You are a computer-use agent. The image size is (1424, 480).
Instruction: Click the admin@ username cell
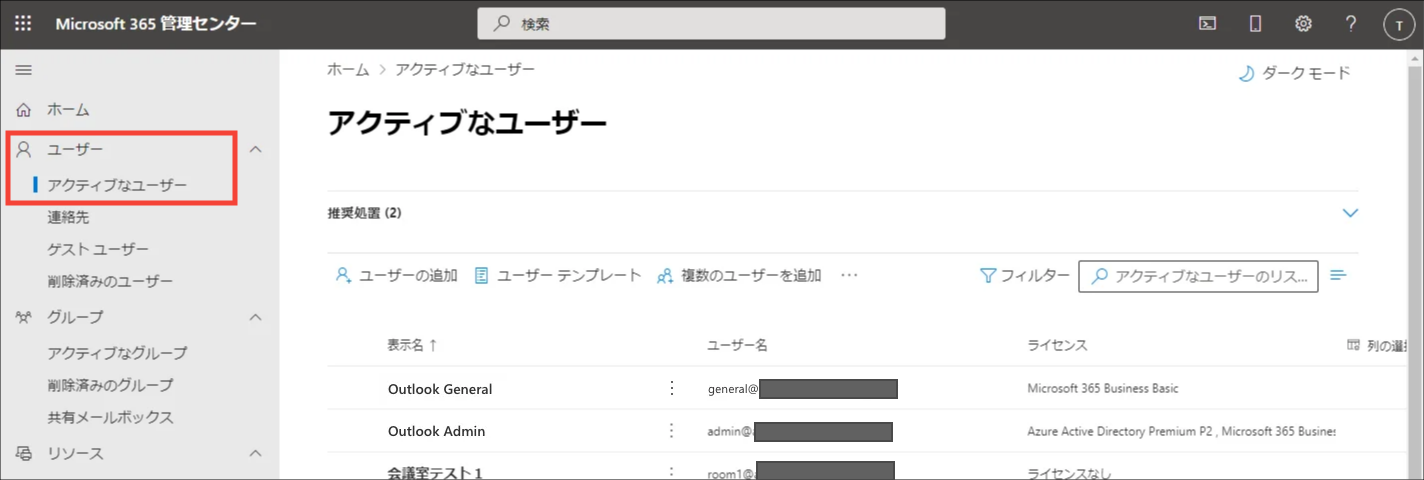800,431
